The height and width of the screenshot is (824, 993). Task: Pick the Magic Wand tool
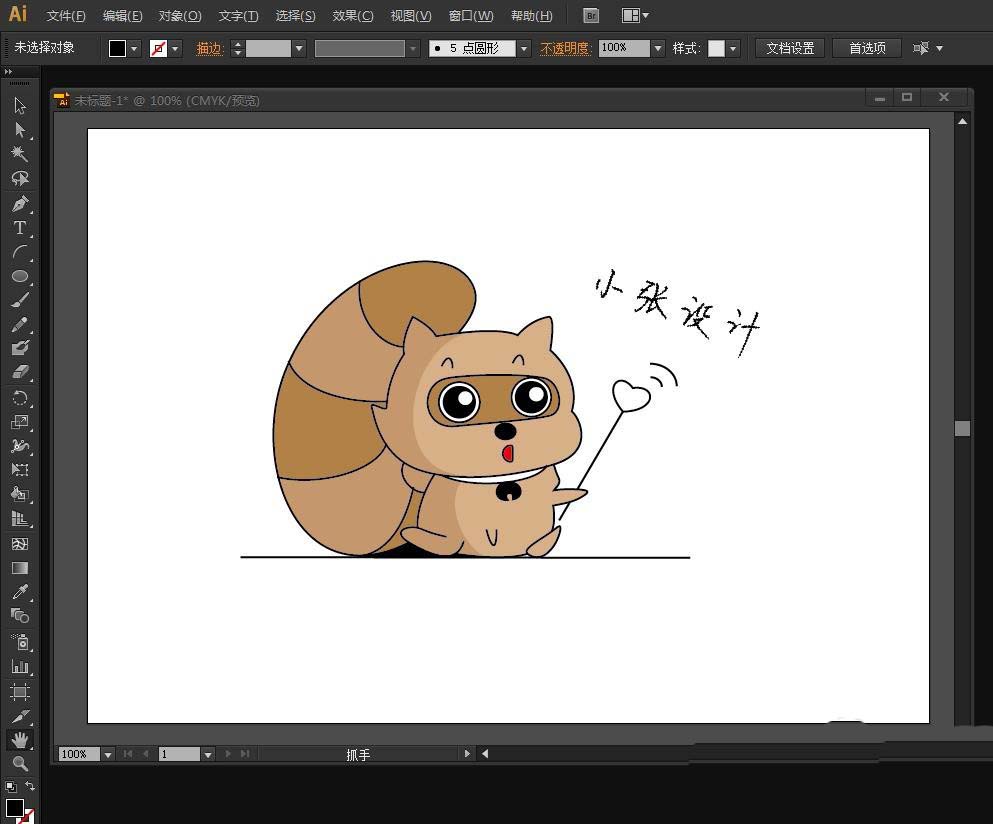click(x=19, y=154)
